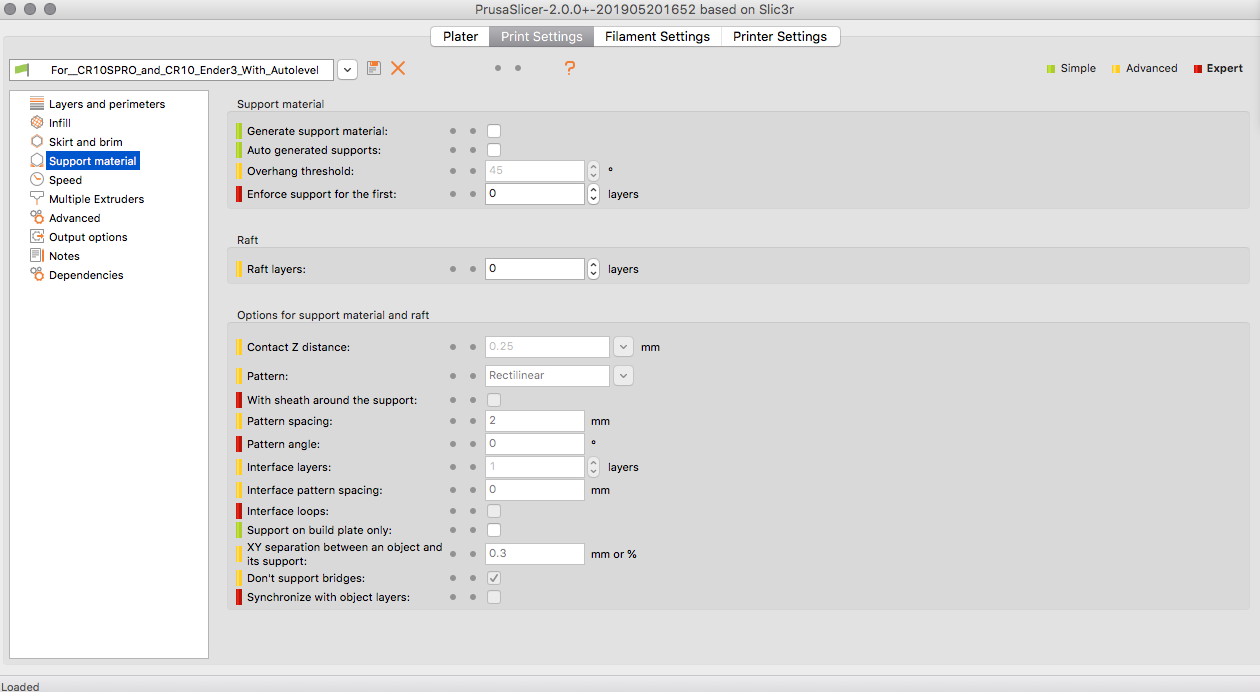Open the help question mark
Viewport: 1260px width, 692px height.
click(x=570, y=68)
